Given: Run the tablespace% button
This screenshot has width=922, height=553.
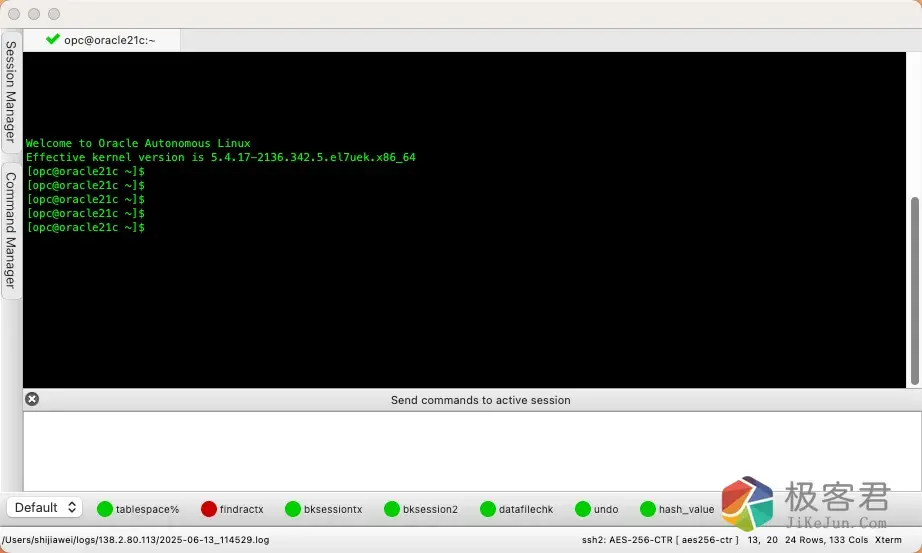Looking at the screenshot, I should 138,509.
